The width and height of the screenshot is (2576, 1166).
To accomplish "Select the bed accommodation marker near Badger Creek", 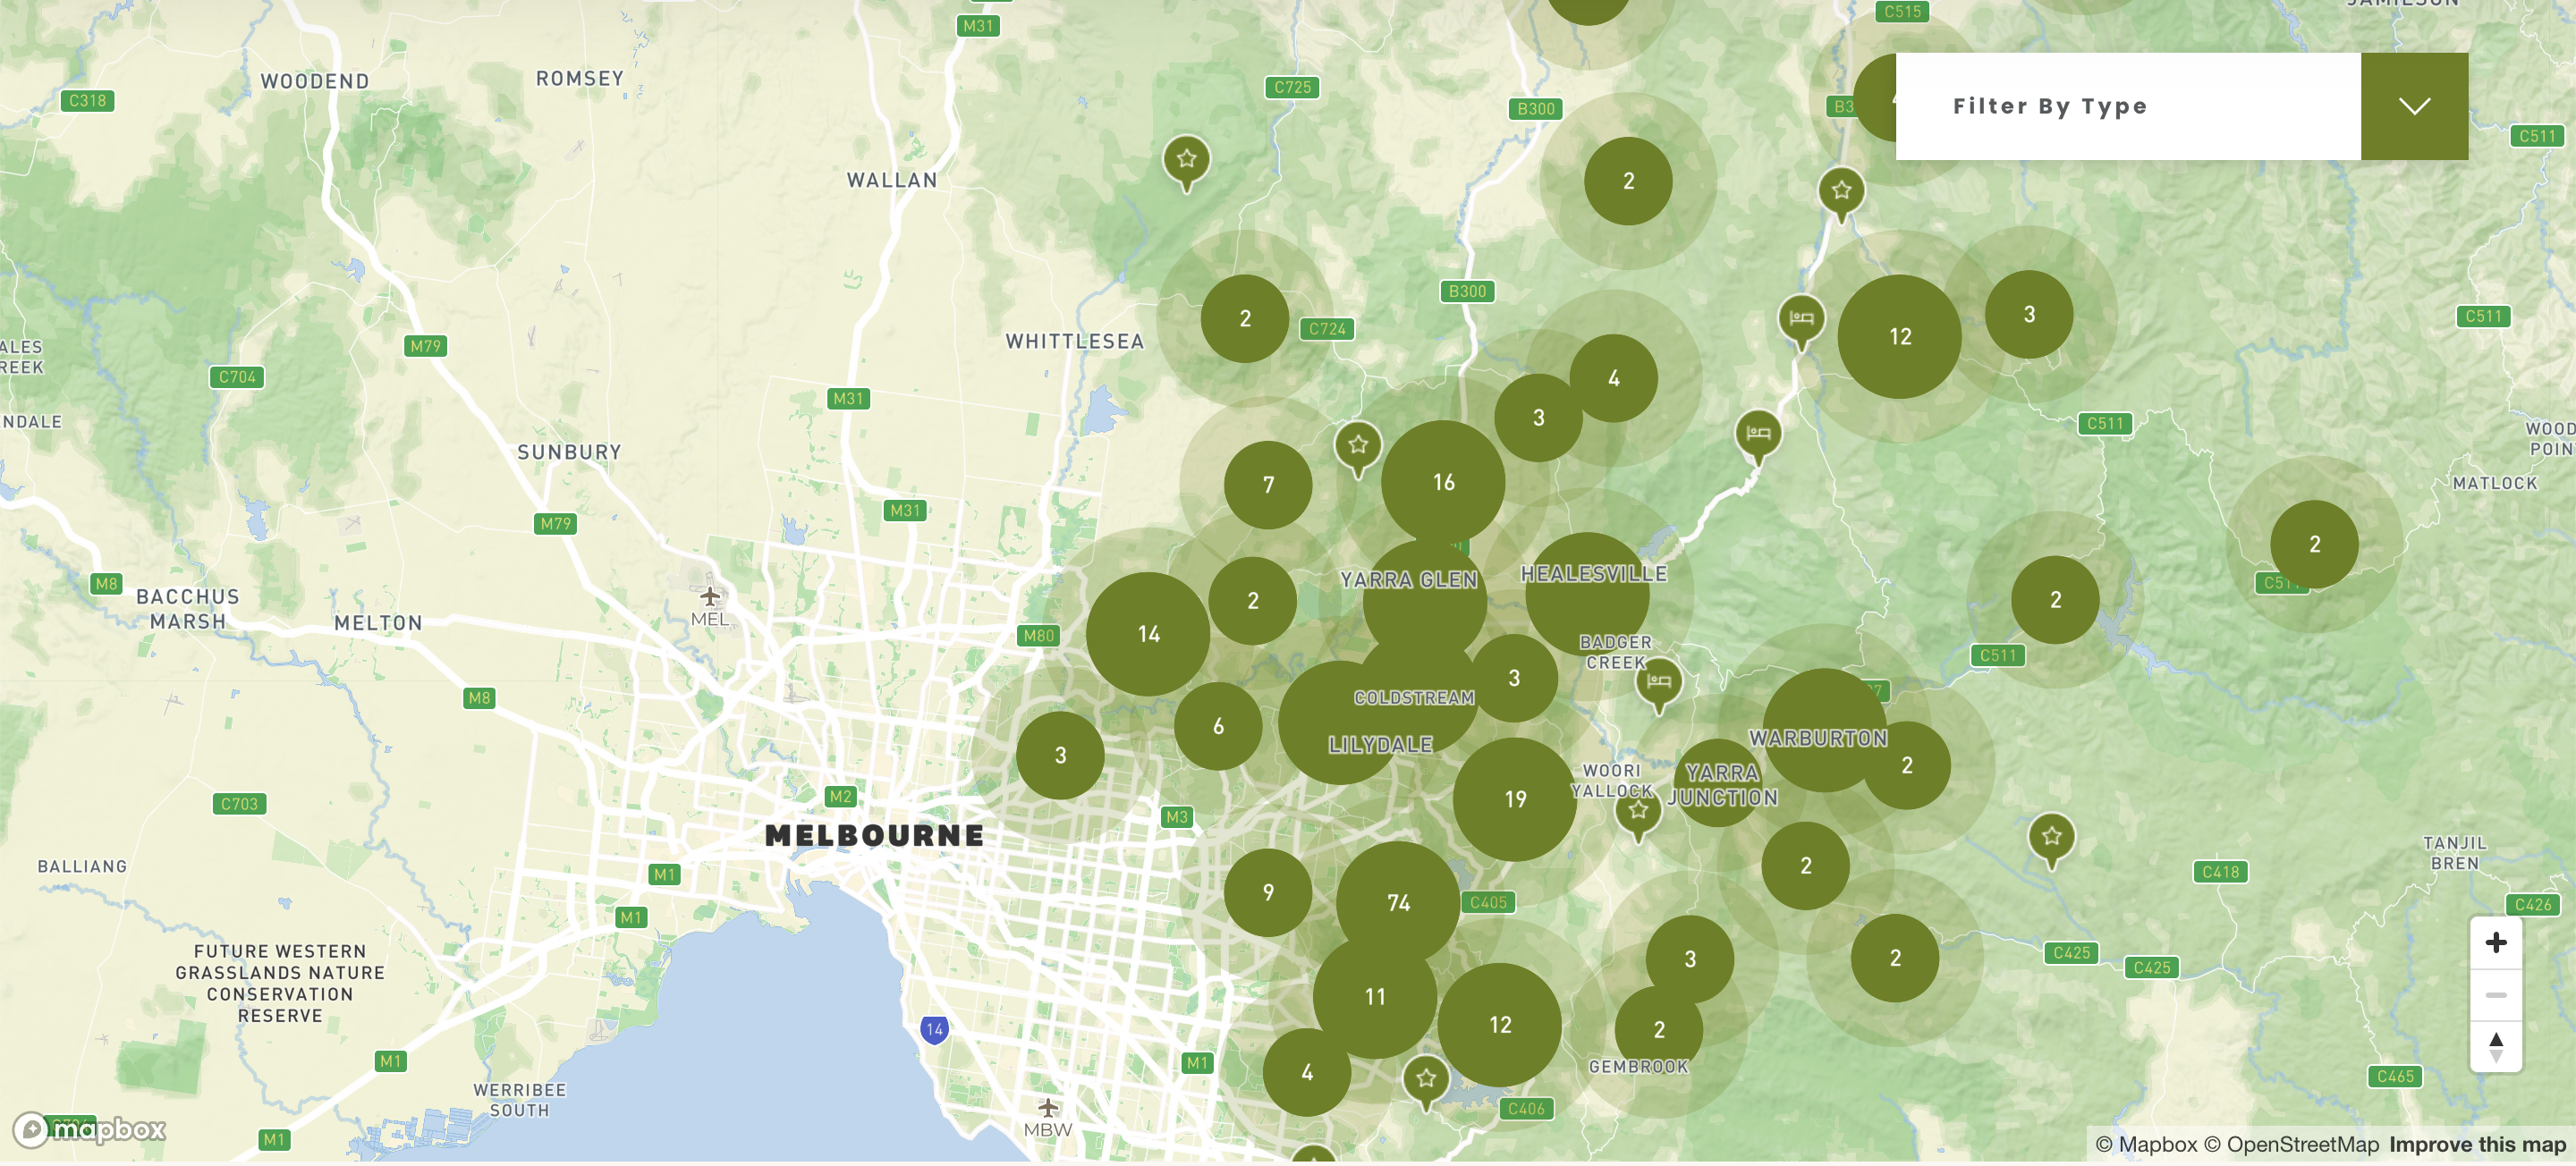I will [1658, 685].
